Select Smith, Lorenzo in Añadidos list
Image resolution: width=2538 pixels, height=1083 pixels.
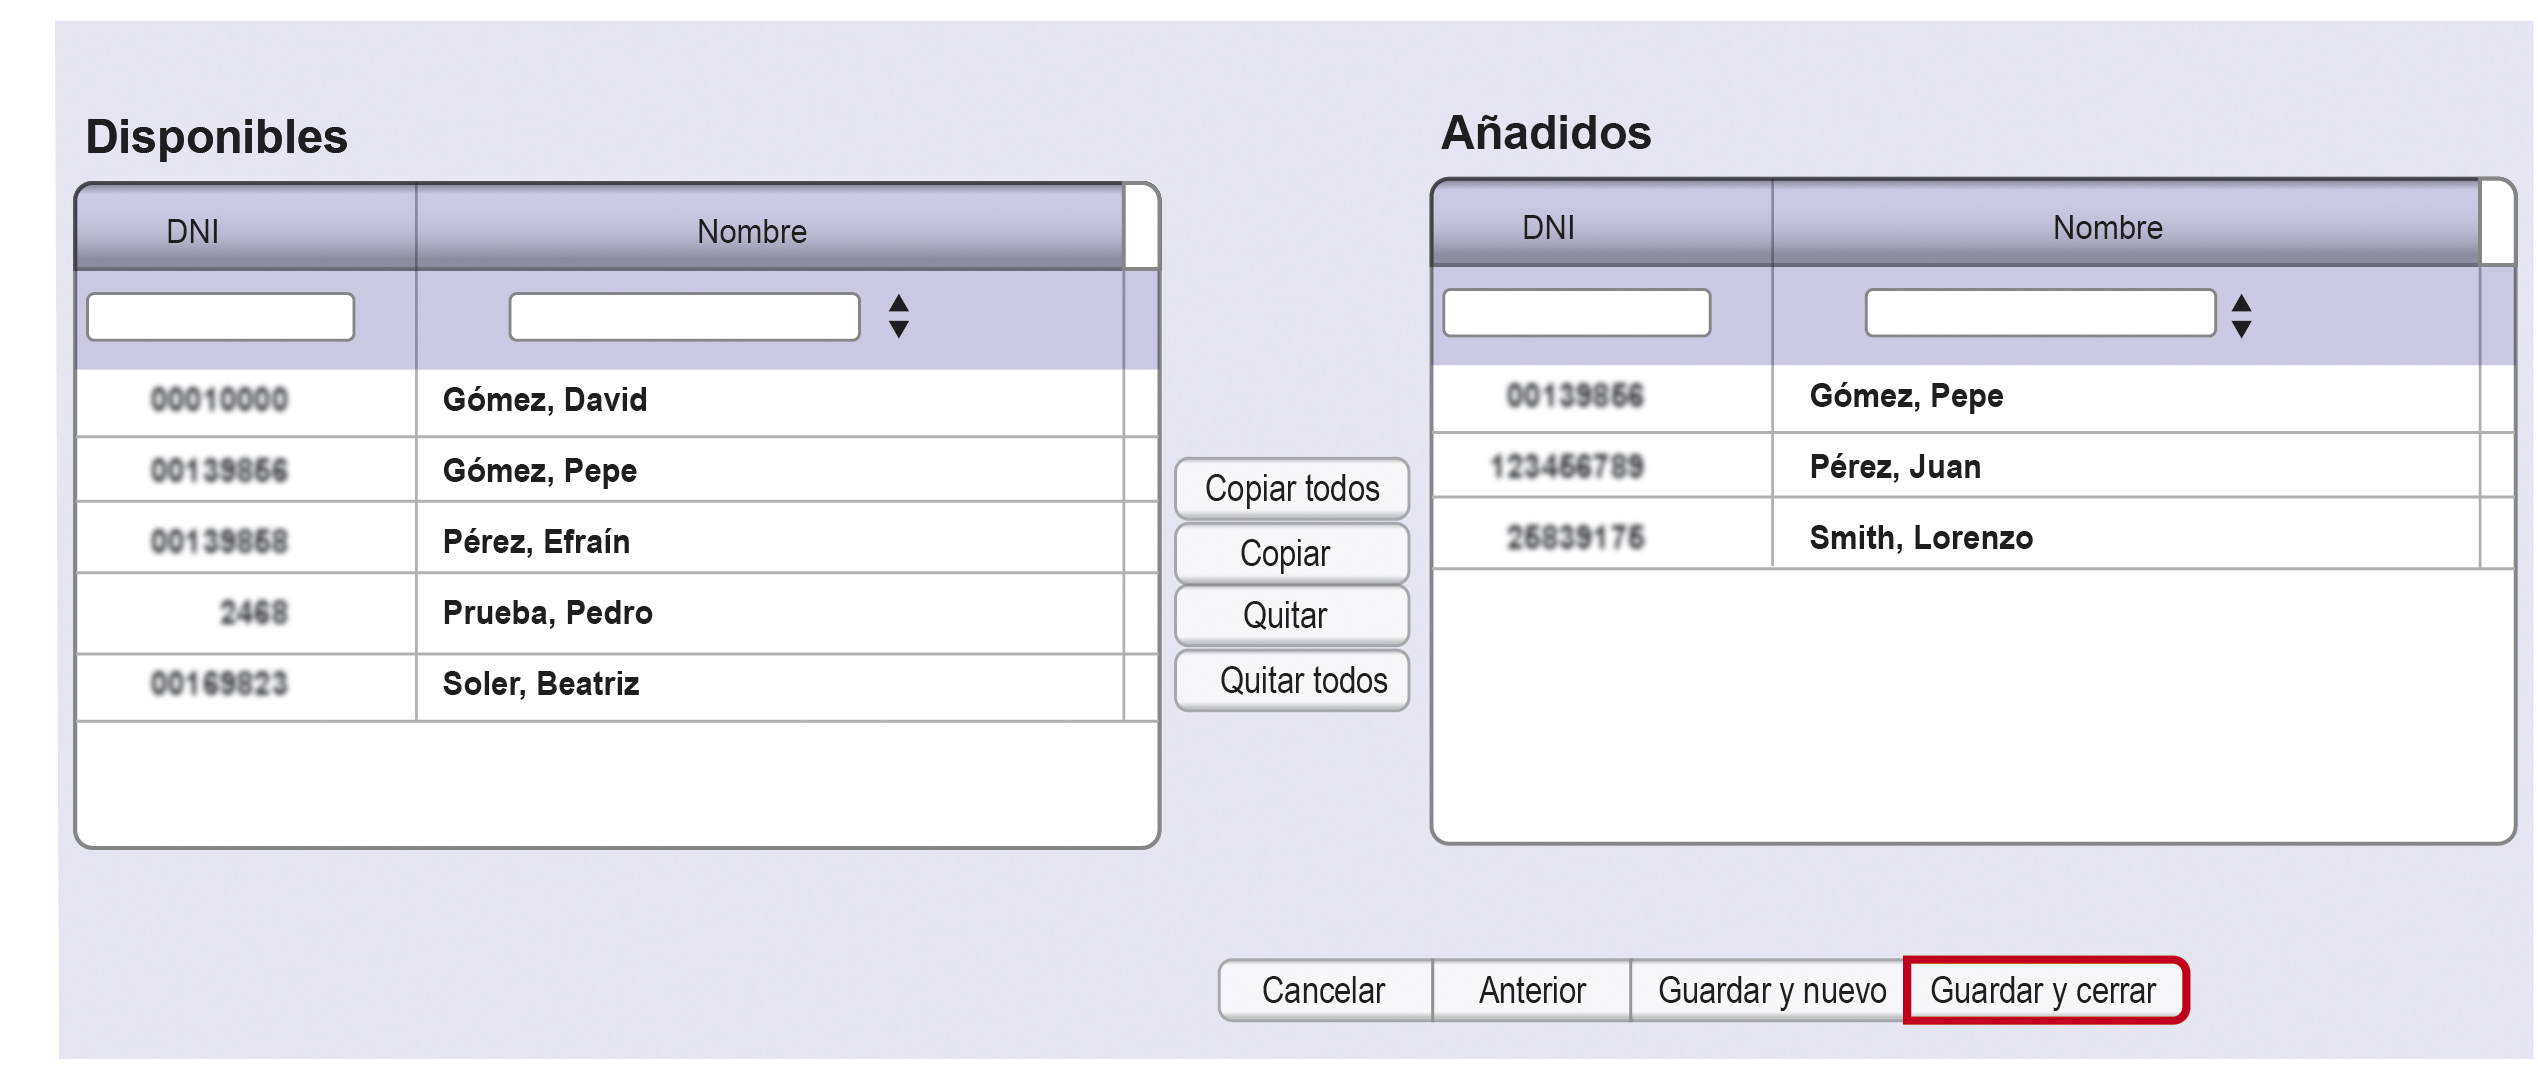pos(1920,538)
